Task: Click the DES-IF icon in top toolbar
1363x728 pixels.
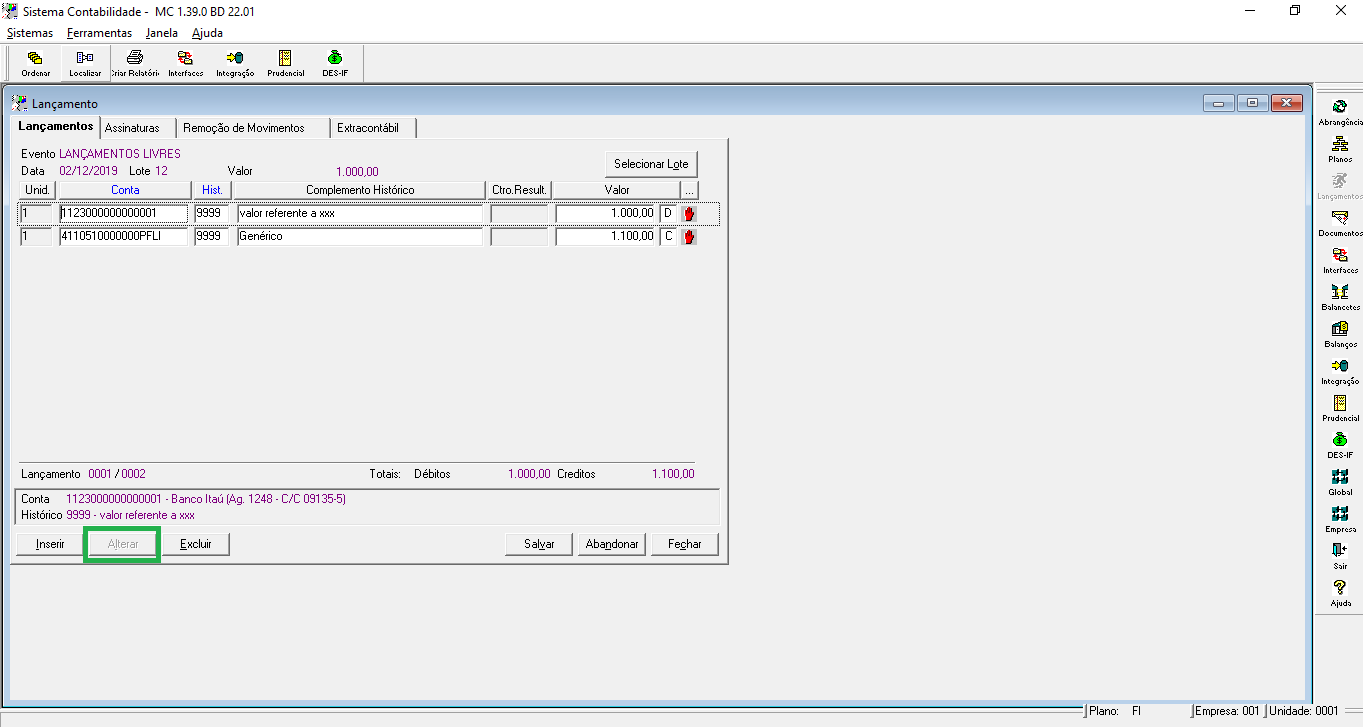Action: (x=335, y=64)
